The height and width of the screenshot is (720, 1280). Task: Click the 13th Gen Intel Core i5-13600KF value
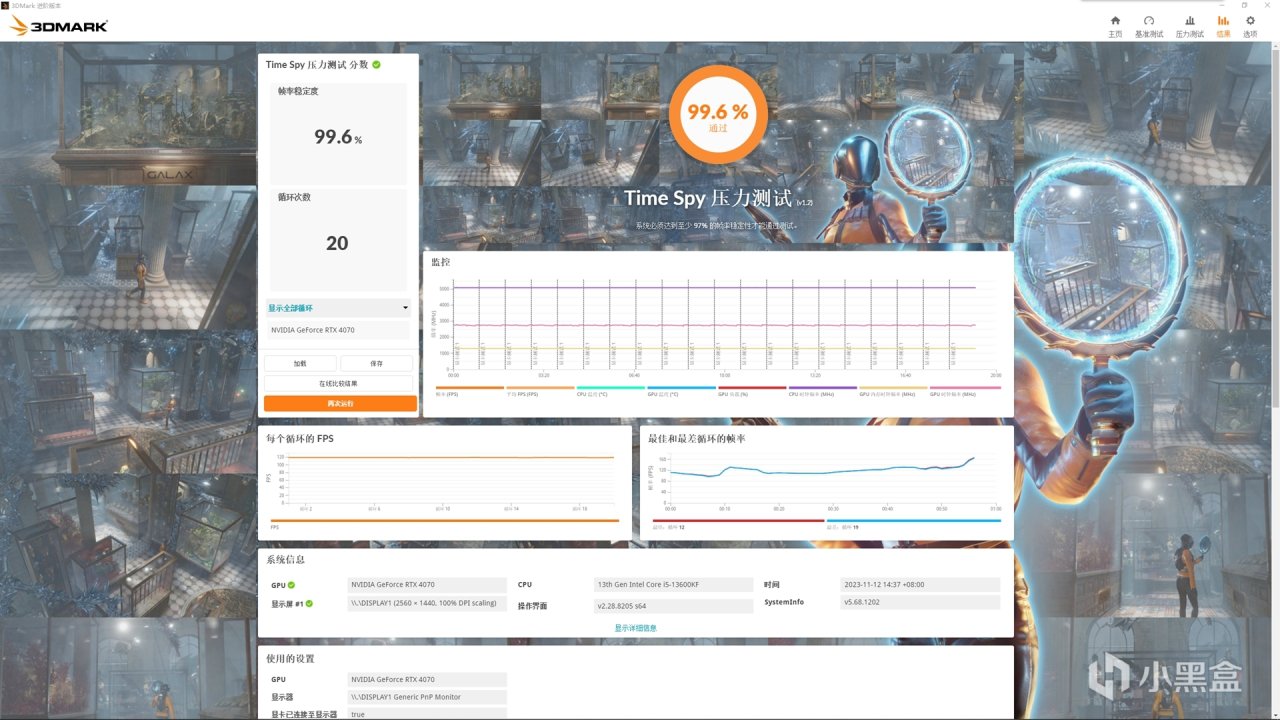(x=673, y=585)
